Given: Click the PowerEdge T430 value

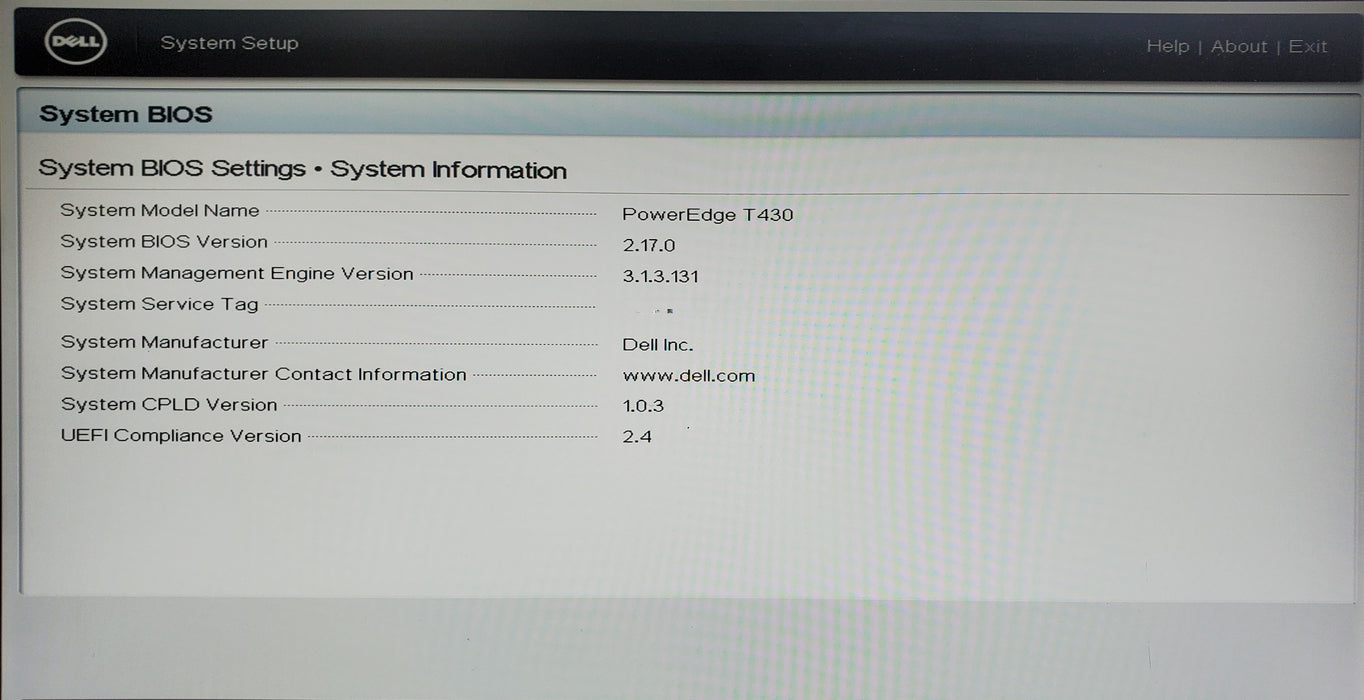Looking at the screenshot, I should click(x=708, y=214).
